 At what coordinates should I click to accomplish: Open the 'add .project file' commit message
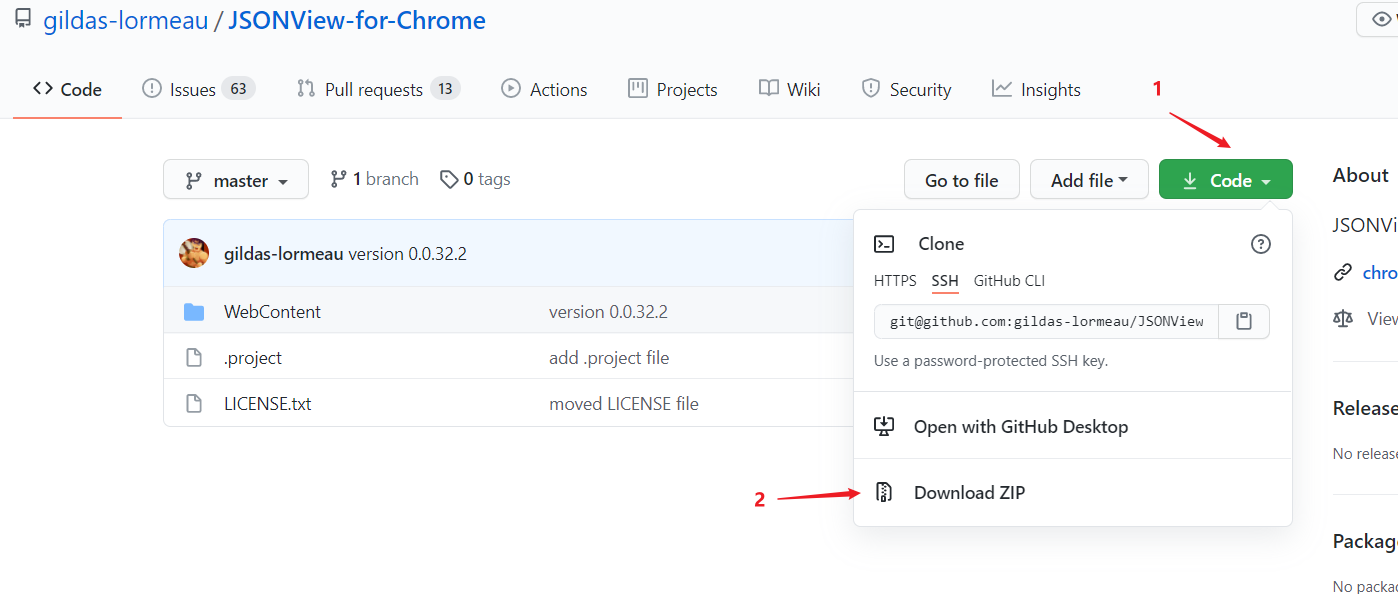pos(609,358)
